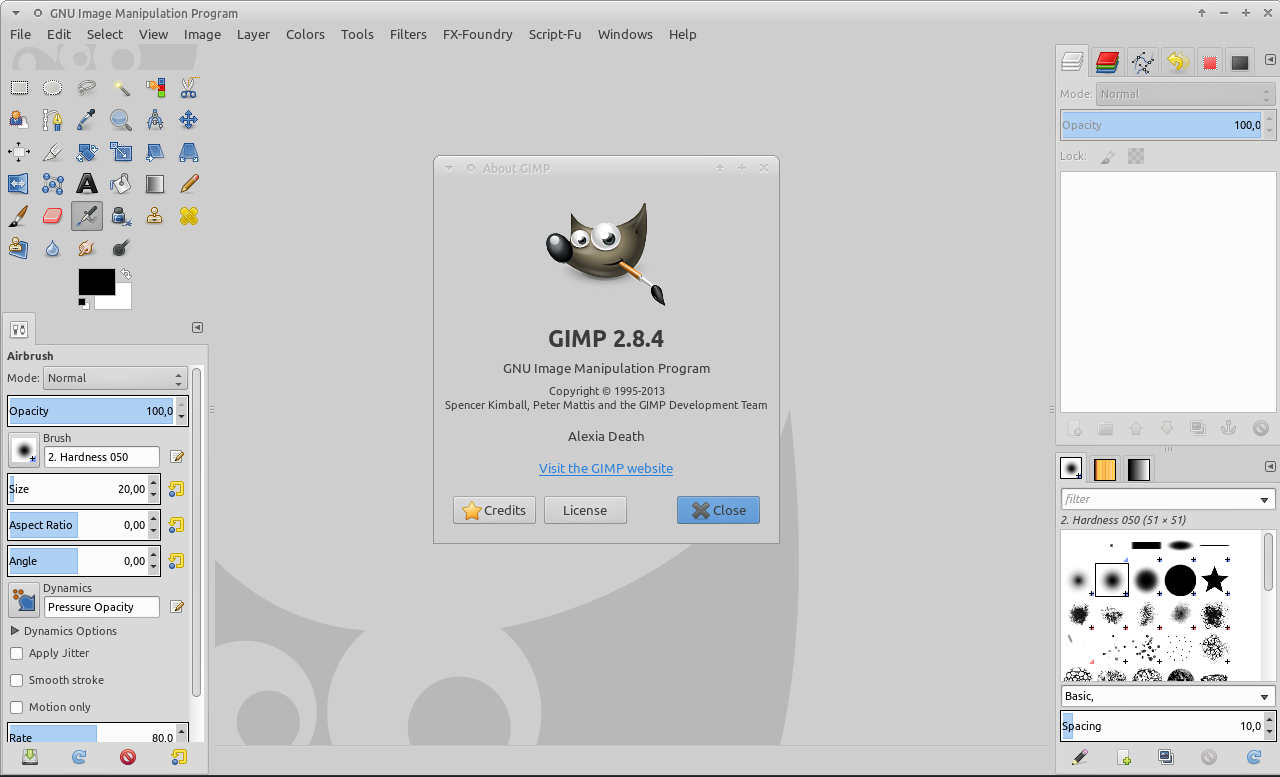Select the Zoom magnifier tool

click(x=121, y=120)
